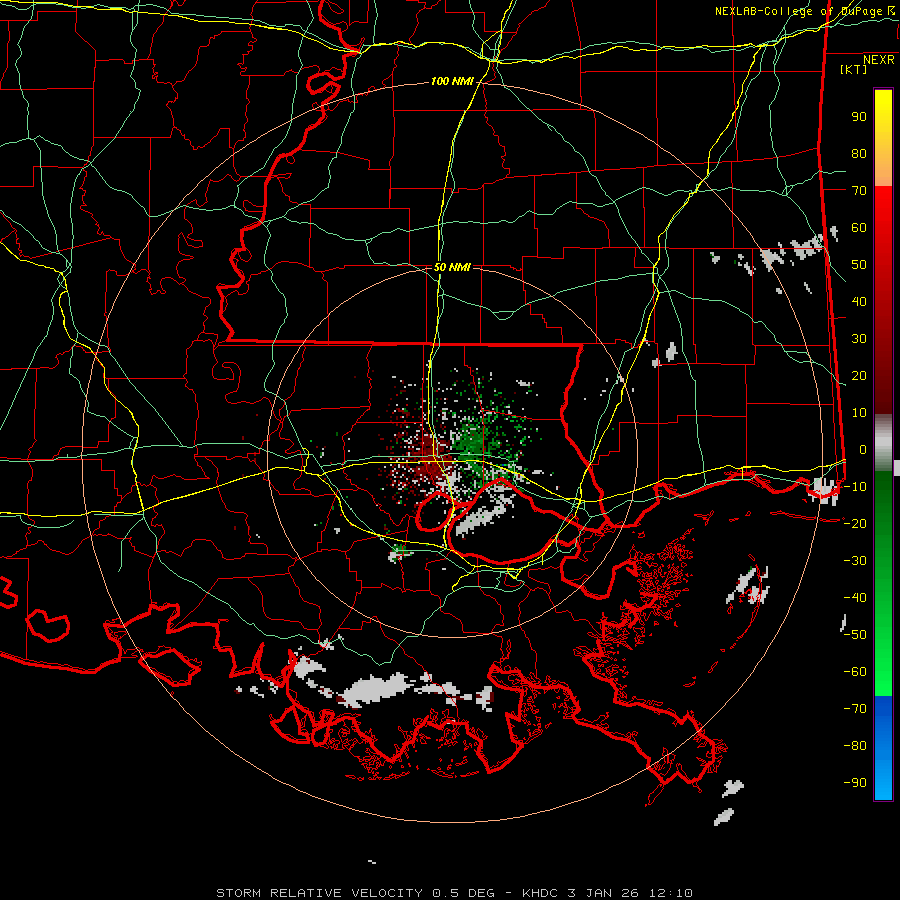The image size is (900, 900).
Task: Click the [KT] units label
Action: [854, 69]
